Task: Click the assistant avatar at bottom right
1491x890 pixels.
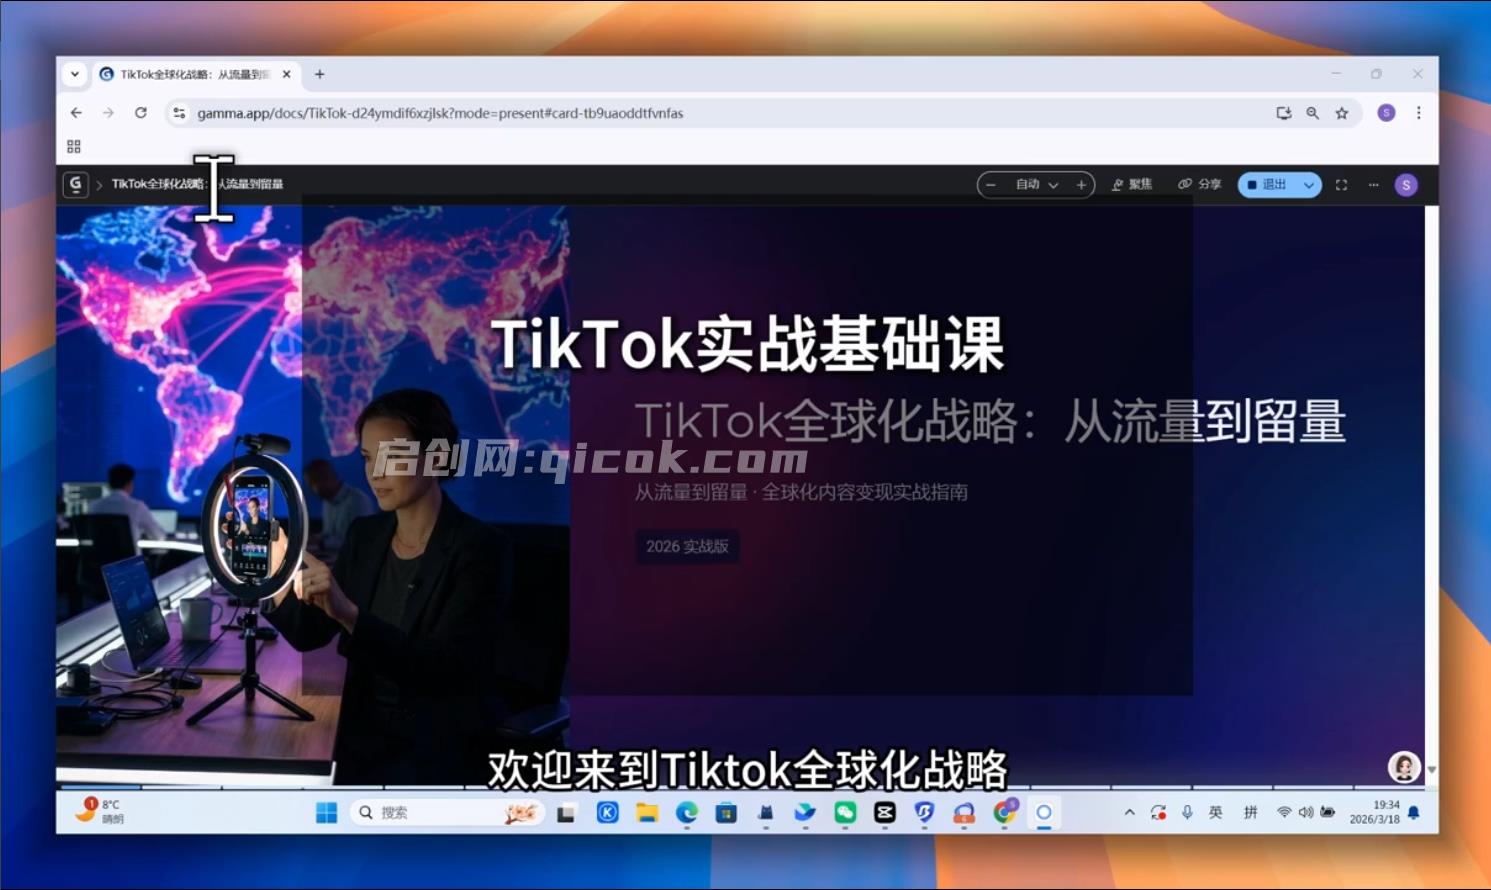Action: (1404, 767)
